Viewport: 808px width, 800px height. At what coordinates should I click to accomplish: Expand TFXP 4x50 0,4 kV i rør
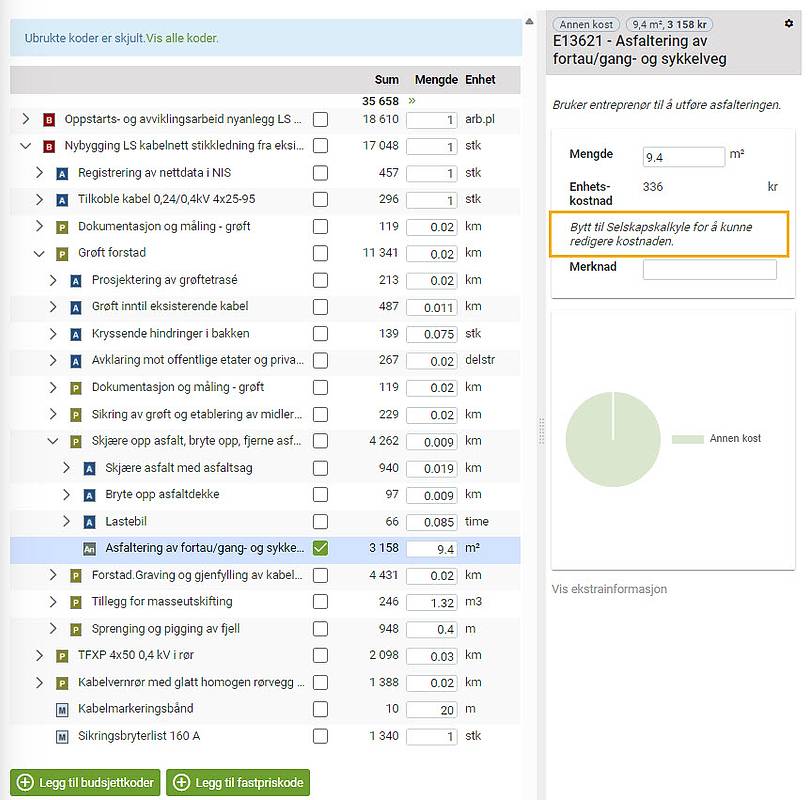point(39,655)
